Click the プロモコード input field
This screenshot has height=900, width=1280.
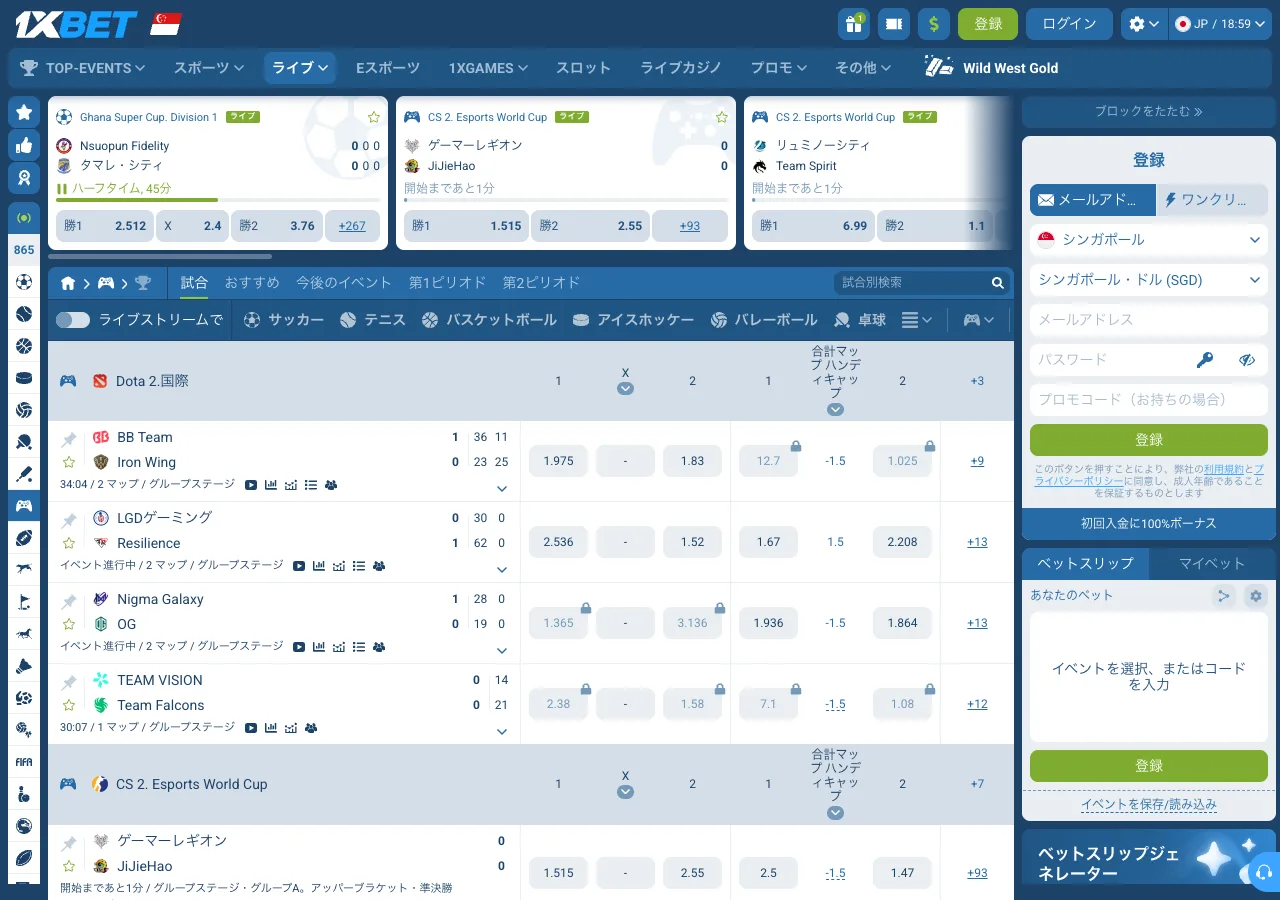[1149, 400]
